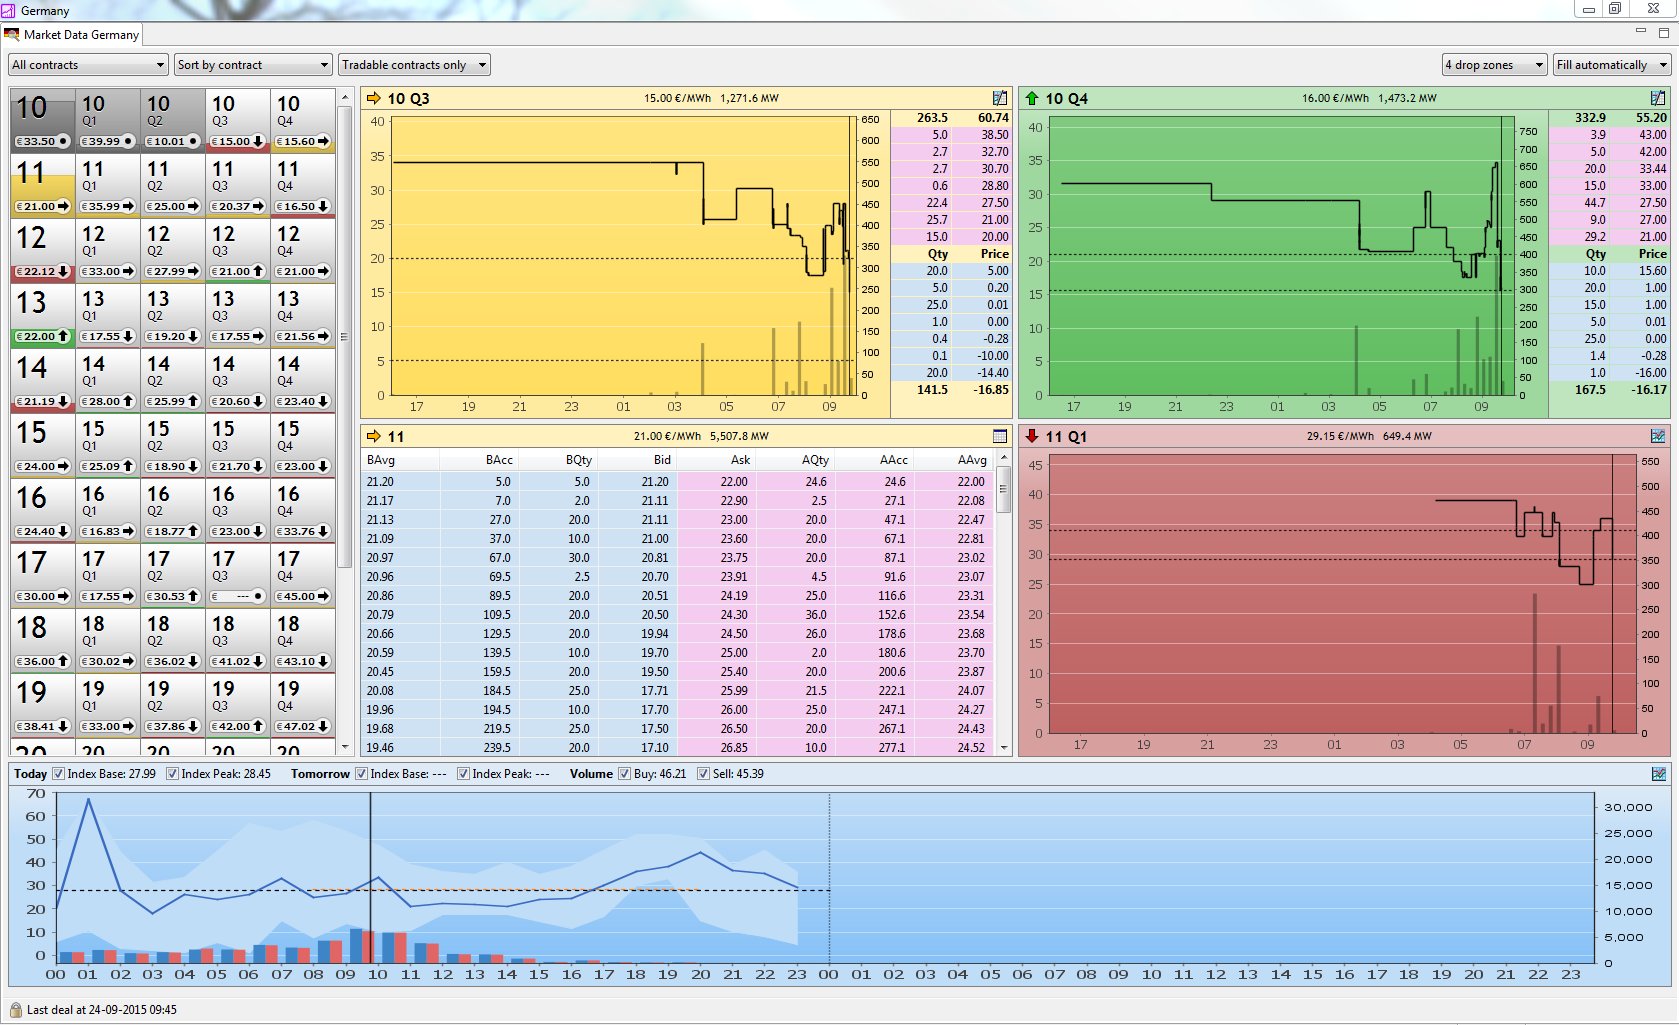Click the contract grid vertical scrollbar
Screen dimensions: 1679x1025
point(345,336)
